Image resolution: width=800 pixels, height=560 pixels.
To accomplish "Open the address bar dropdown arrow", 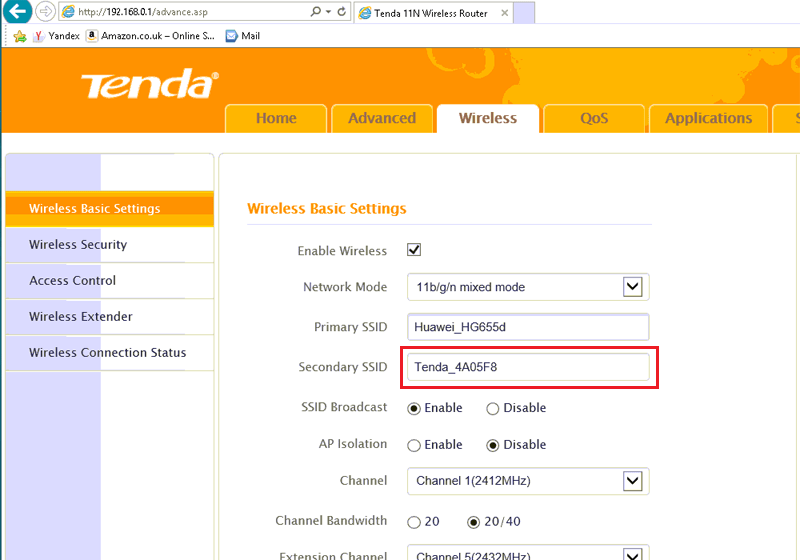I will click(x=329, y=12).
